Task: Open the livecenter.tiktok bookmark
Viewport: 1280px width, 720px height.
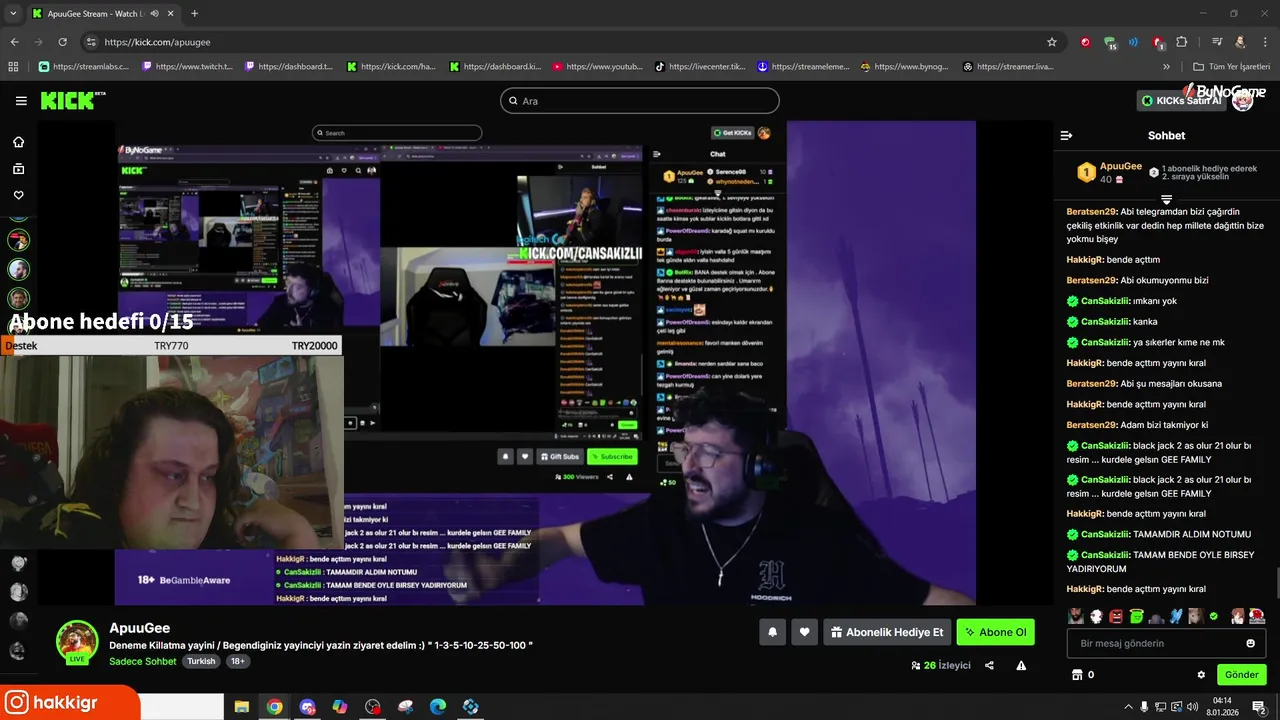Action: click(x=700, y=66)
